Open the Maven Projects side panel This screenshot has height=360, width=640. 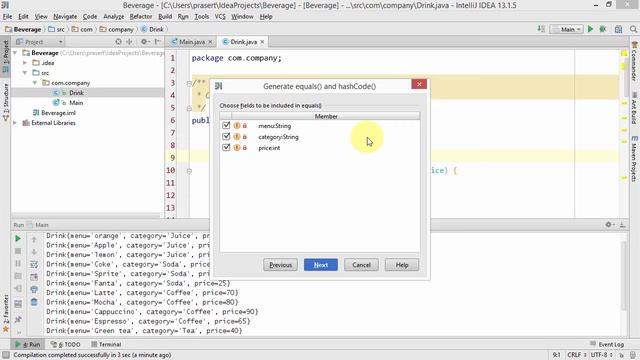[x=634, y=159]
